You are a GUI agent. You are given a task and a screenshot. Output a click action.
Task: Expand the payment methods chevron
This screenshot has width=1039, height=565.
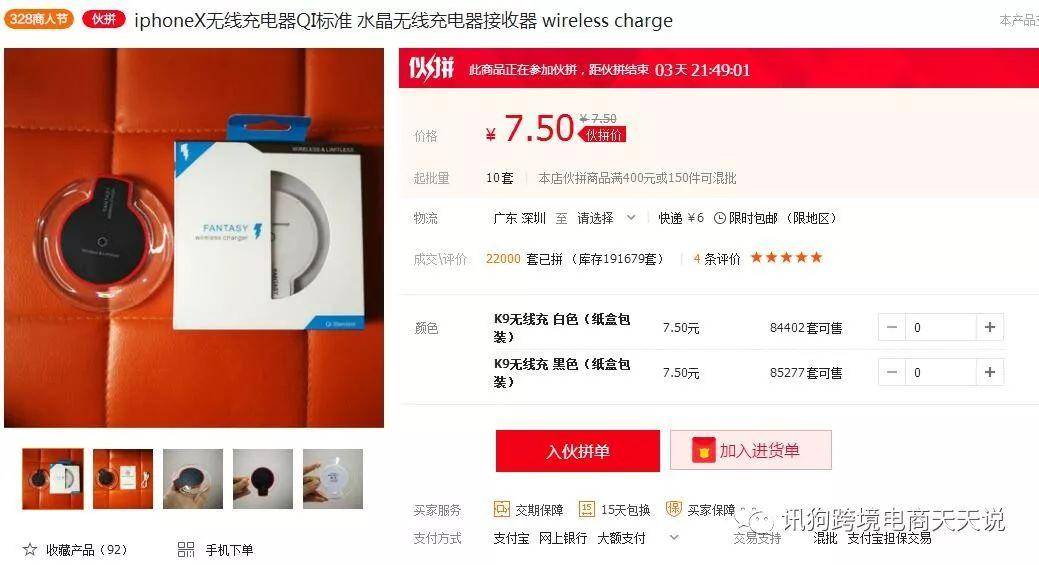point(674,537)
